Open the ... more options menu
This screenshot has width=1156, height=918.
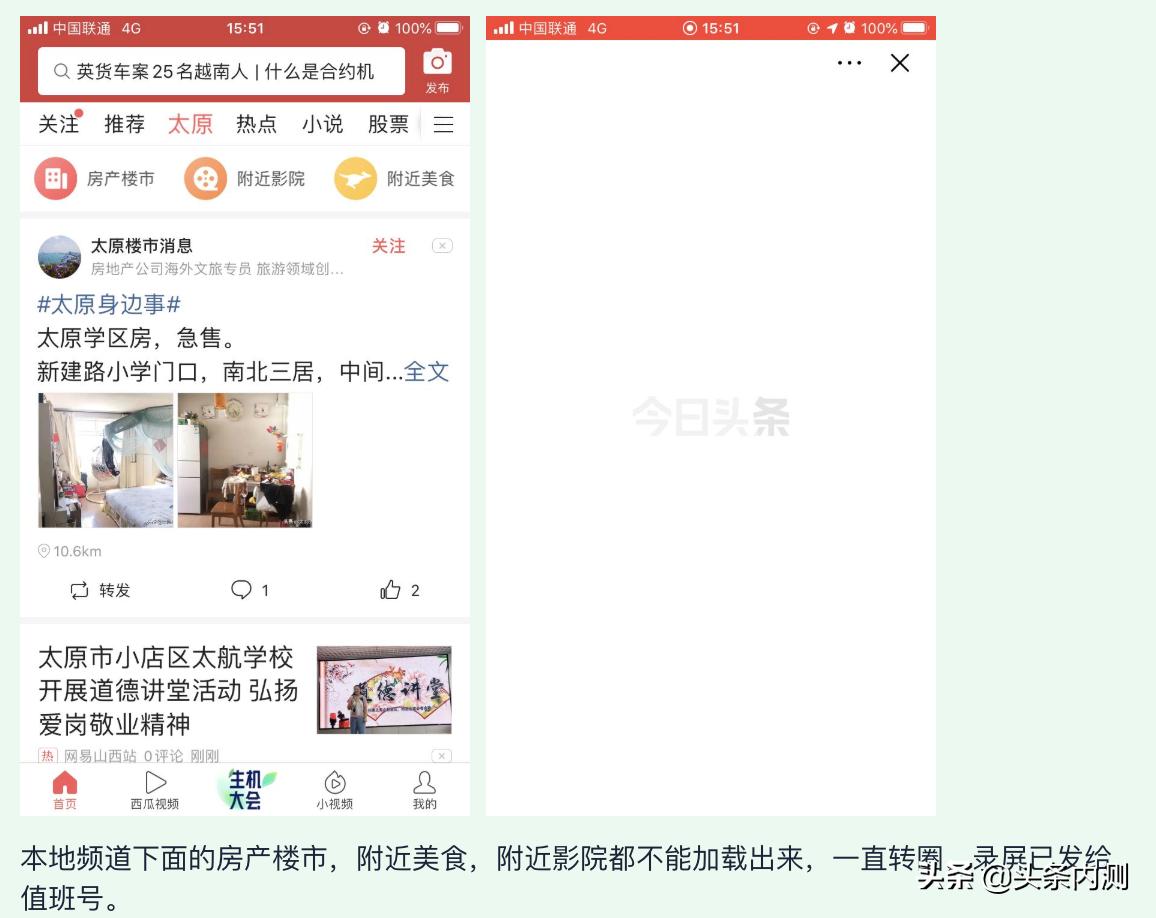pyautogui.click(x=849, y=63)
